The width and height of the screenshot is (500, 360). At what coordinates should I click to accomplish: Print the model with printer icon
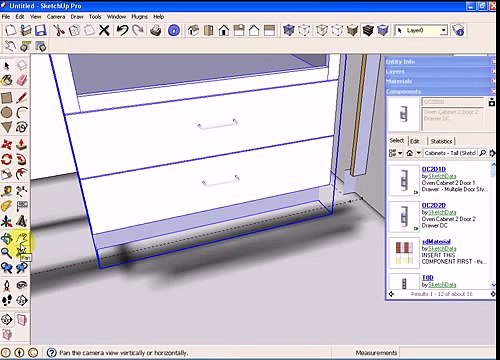156,31
